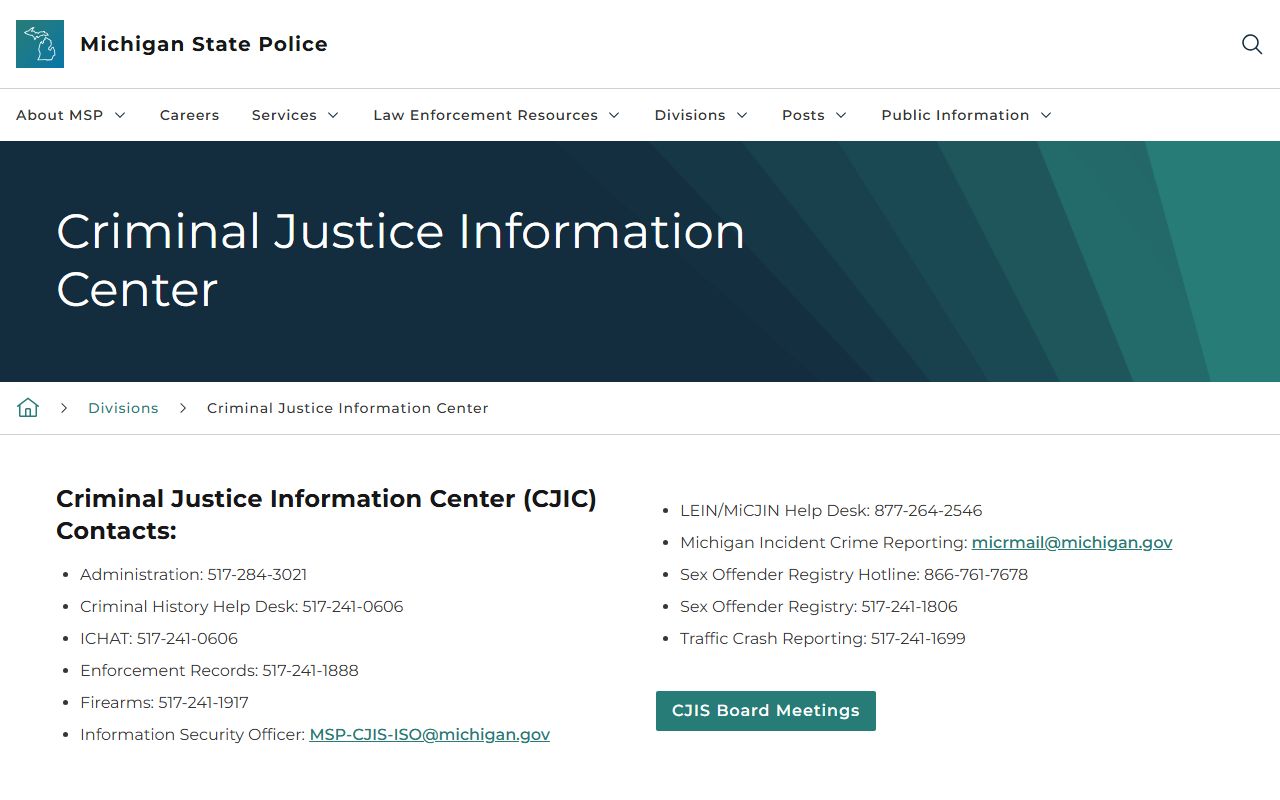
Task: Expand the Law Enforcement Resources chevron
Action: pos(614,115)
